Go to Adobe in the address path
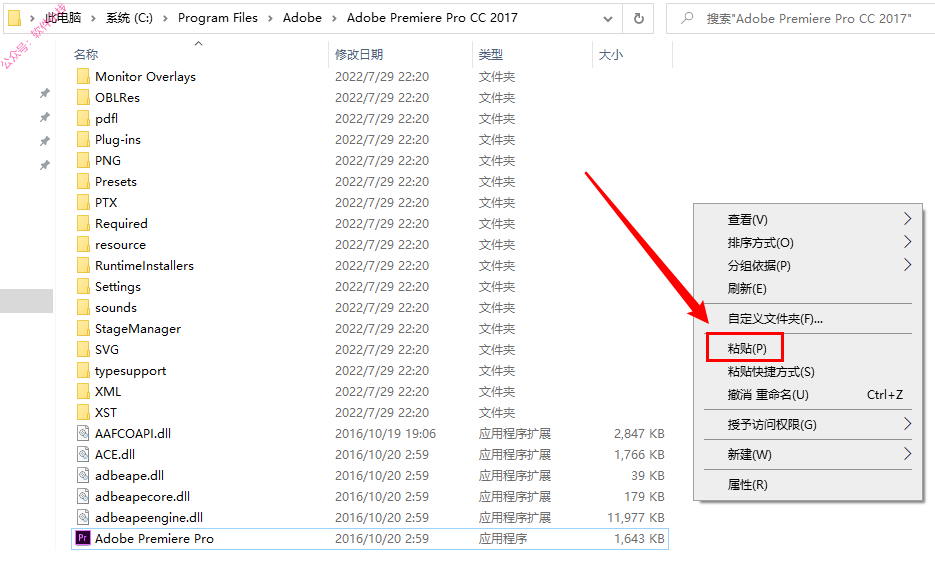Screen dimensions: 935x570 pos(302,18)
